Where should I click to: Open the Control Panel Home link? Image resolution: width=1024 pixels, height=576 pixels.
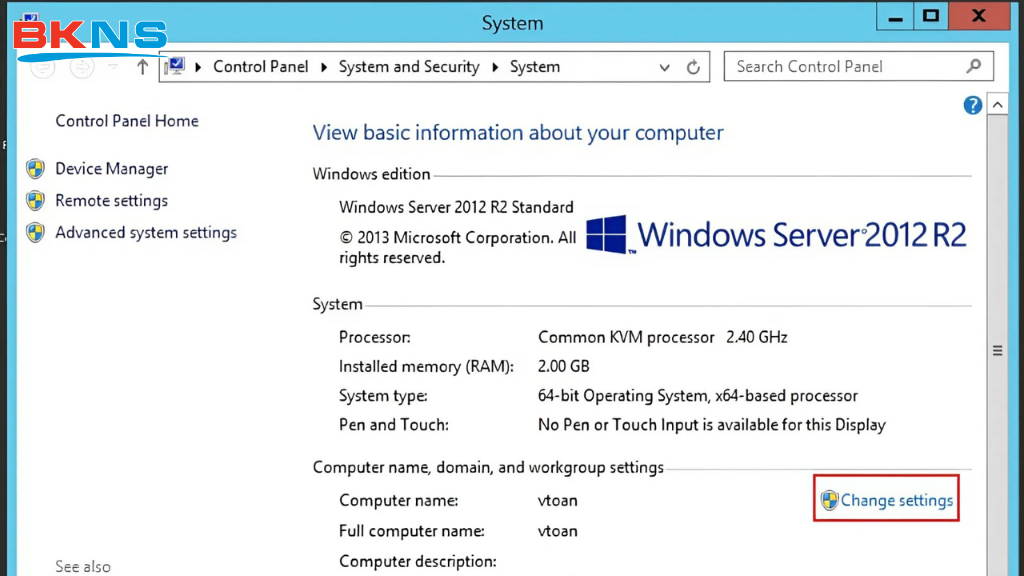127,121
